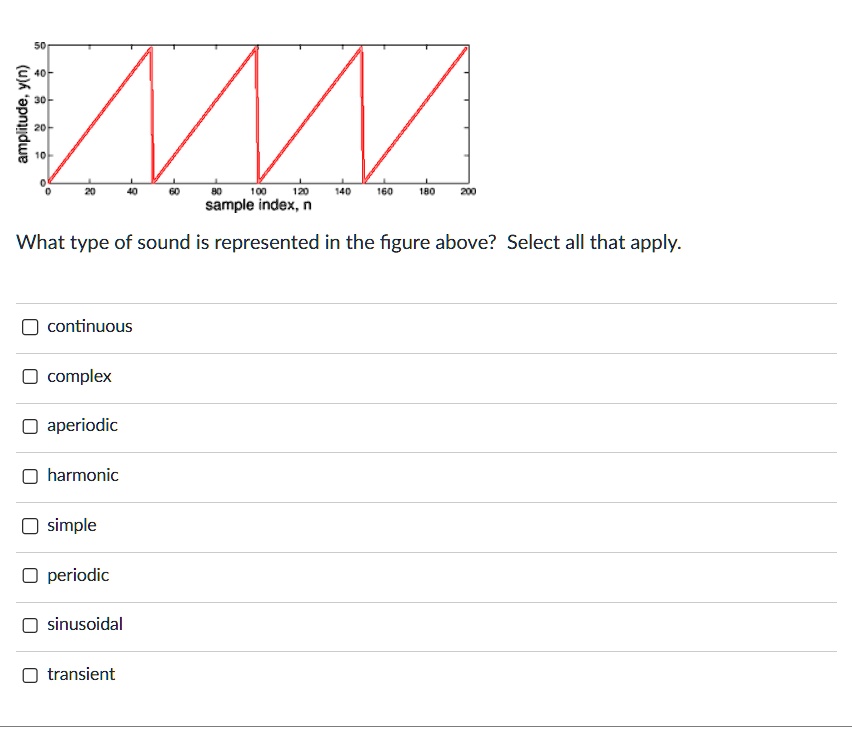Screen dimensions: 852x732
Task: Toggle the 'sinusoidal' checkbox
Action: [30, 625]
